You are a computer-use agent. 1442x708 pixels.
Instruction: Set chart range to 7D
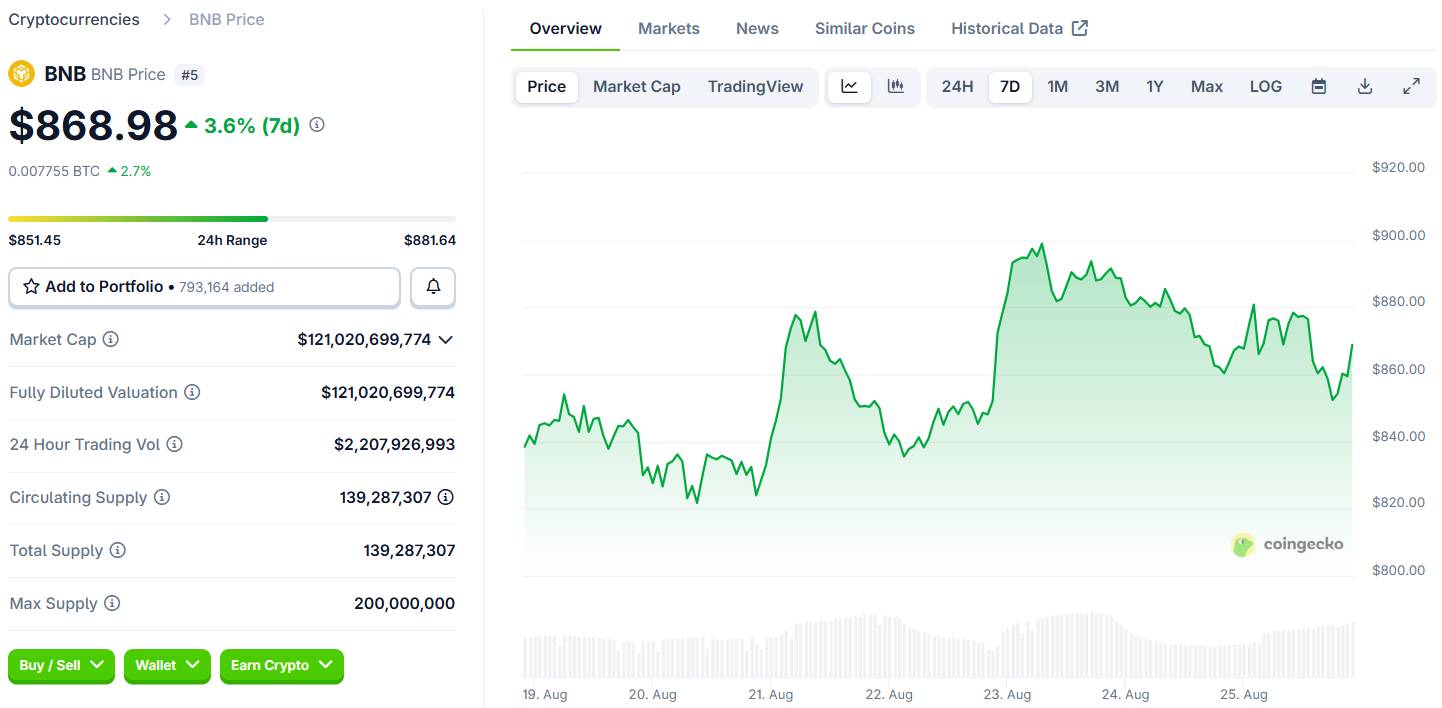[x=1010, y=87]
